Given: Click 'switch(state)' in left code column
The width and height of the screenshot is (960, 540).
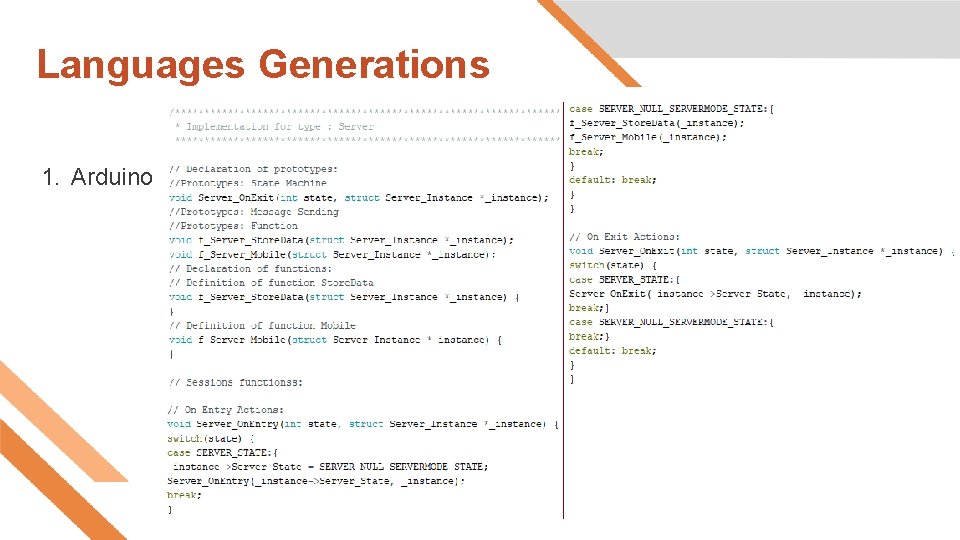Looking at the screenshot, I should 211,438.
